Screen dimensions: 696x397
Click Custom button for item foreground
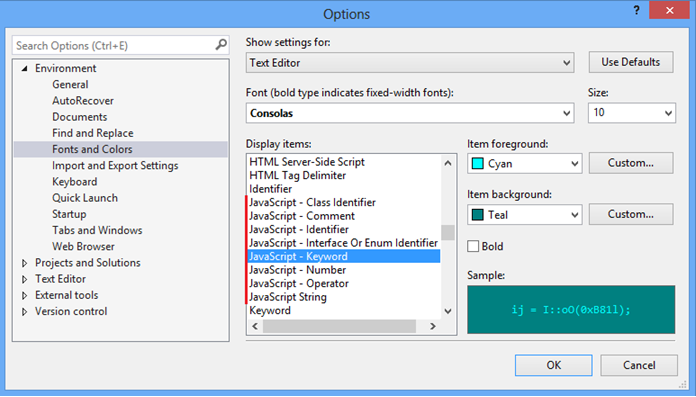coord(631,163)
